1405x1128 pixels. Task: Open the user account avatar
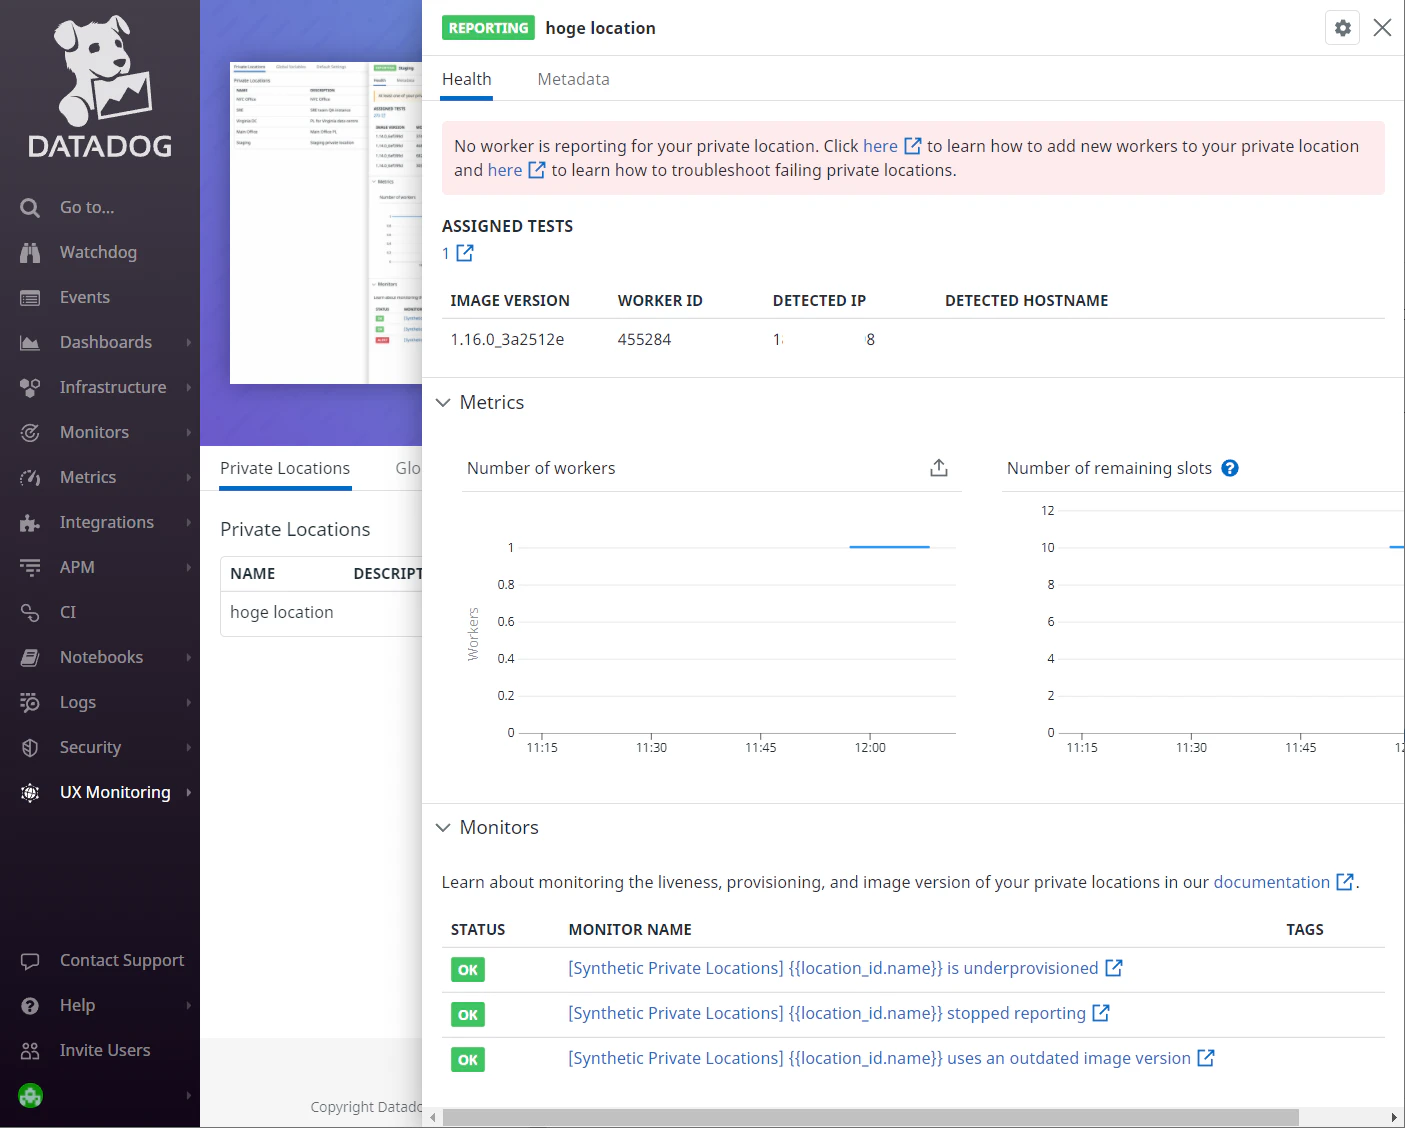tap(31, 1096)
